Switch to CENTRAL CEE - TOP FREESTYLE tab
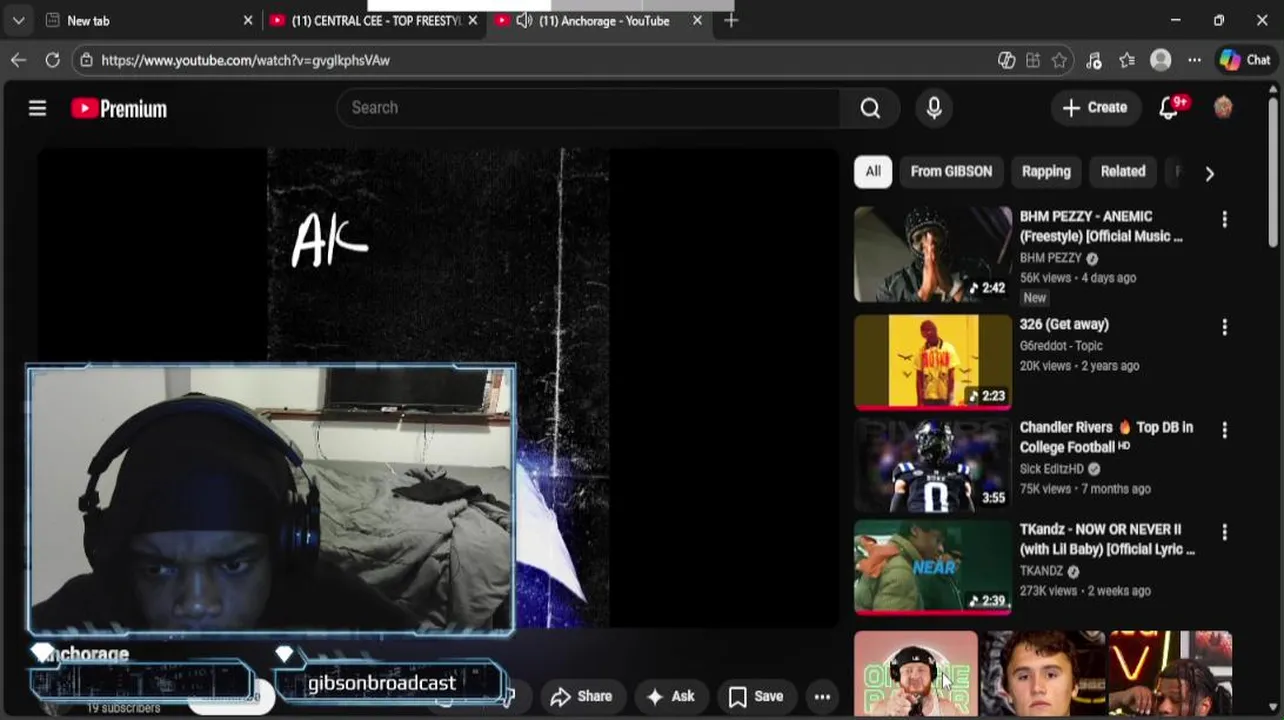 pos(375,20)
